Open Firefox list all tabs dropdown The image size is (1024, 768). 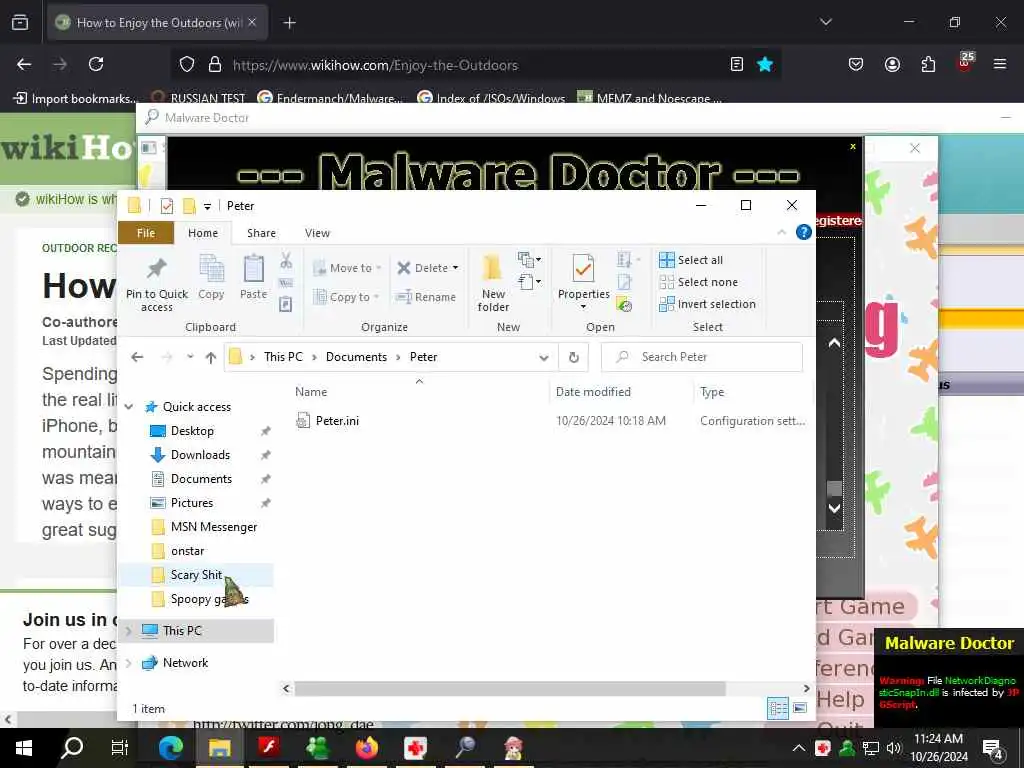tap(825, 22)
